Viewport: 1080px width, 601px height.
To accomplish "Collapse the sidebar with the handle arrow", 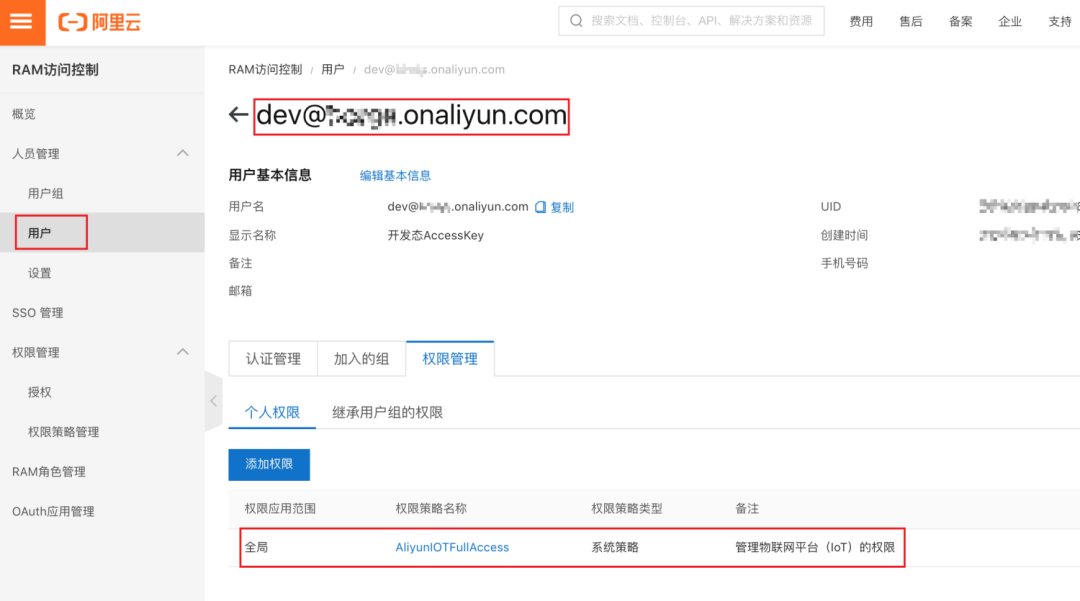I will pyautogui.click(x=214, y=401).
